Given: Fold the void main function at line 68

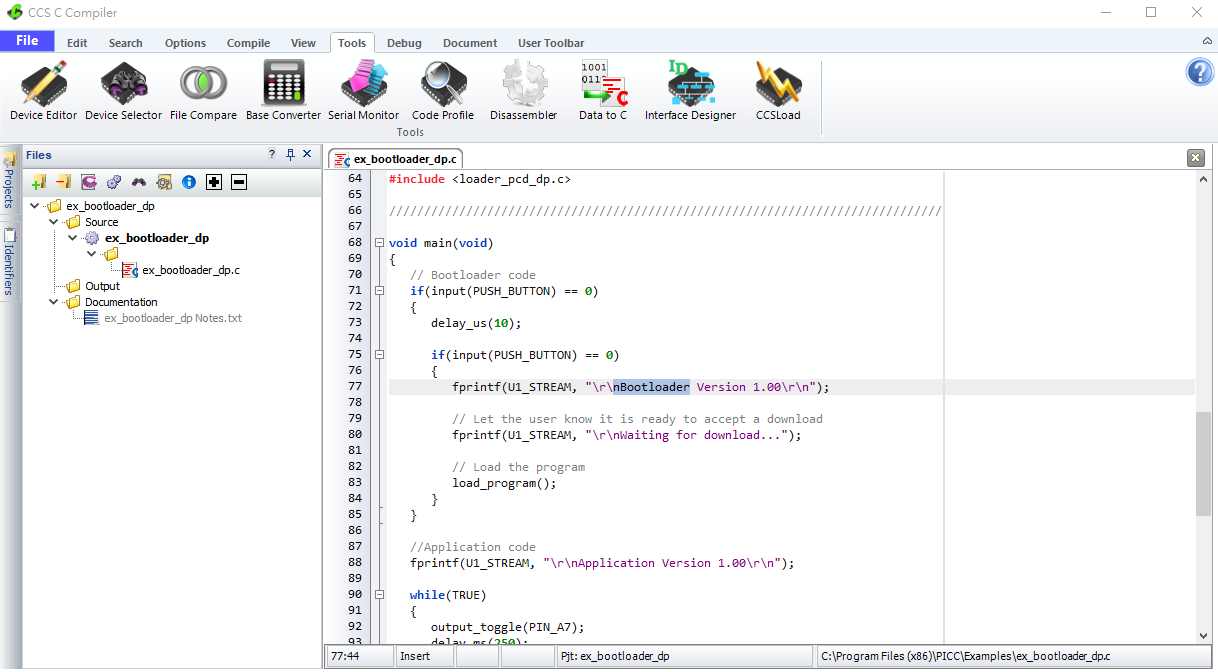Looking at the screenshot, I should point(379,243).
